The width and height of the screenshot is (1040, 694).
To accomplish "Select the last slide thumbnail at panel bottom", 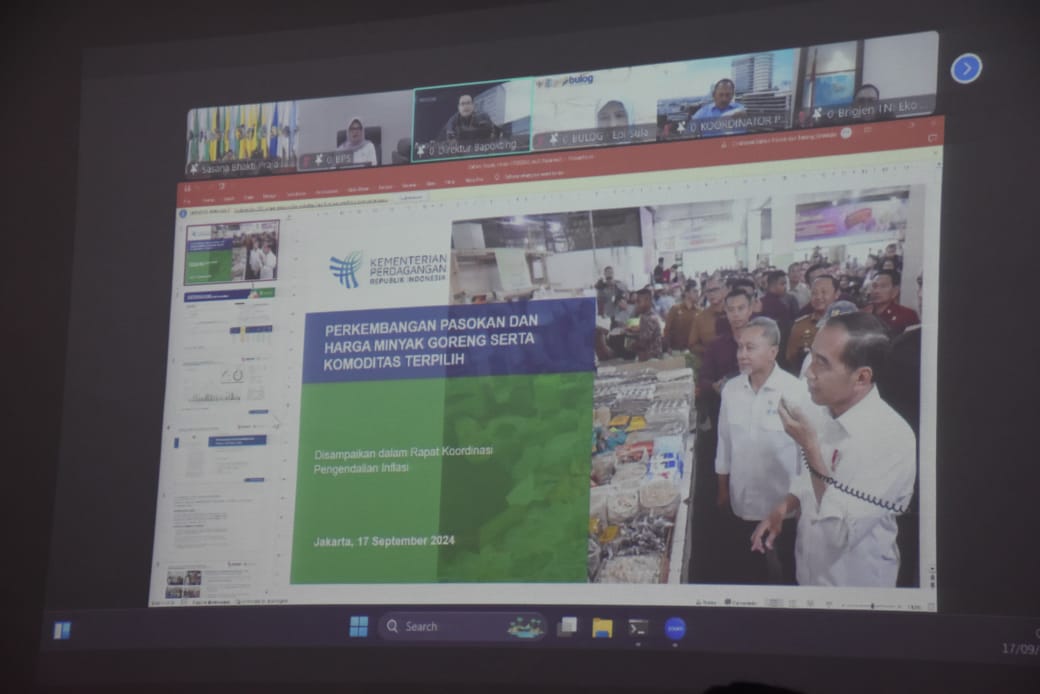I will point(183,583).
